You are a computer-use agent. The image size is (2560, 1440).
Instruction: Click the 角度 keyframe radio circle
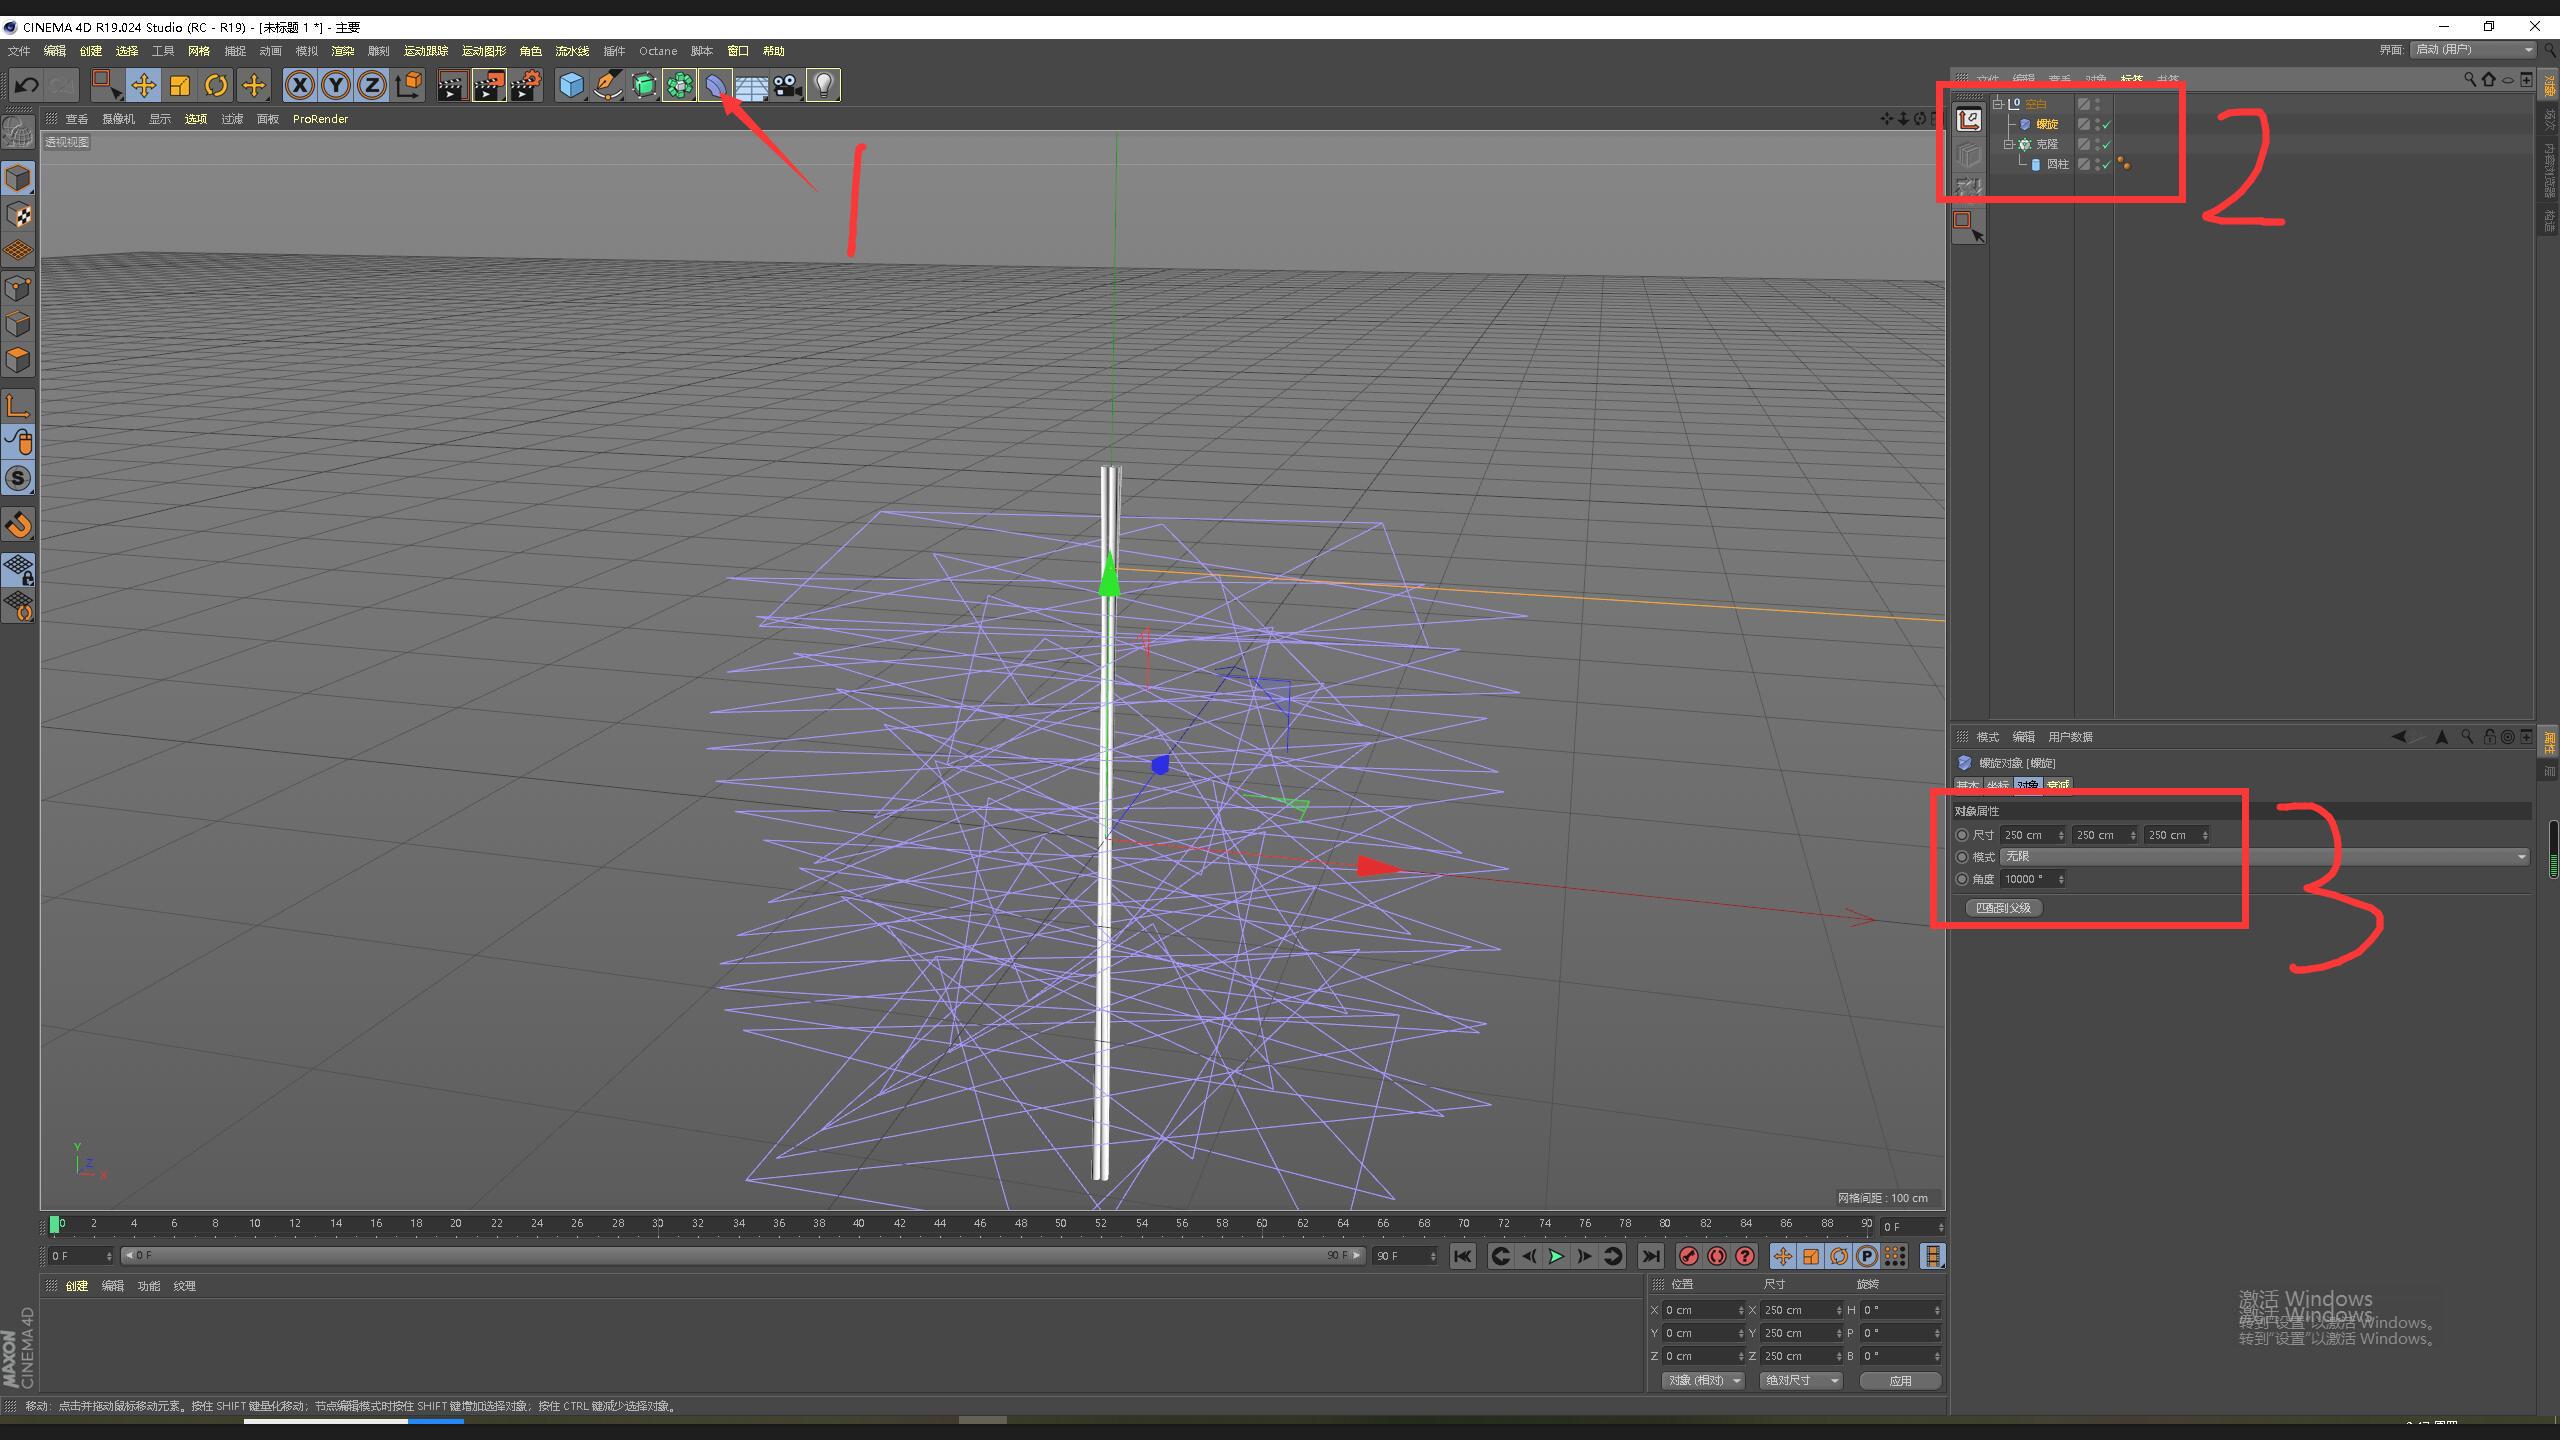(1962, 879)
